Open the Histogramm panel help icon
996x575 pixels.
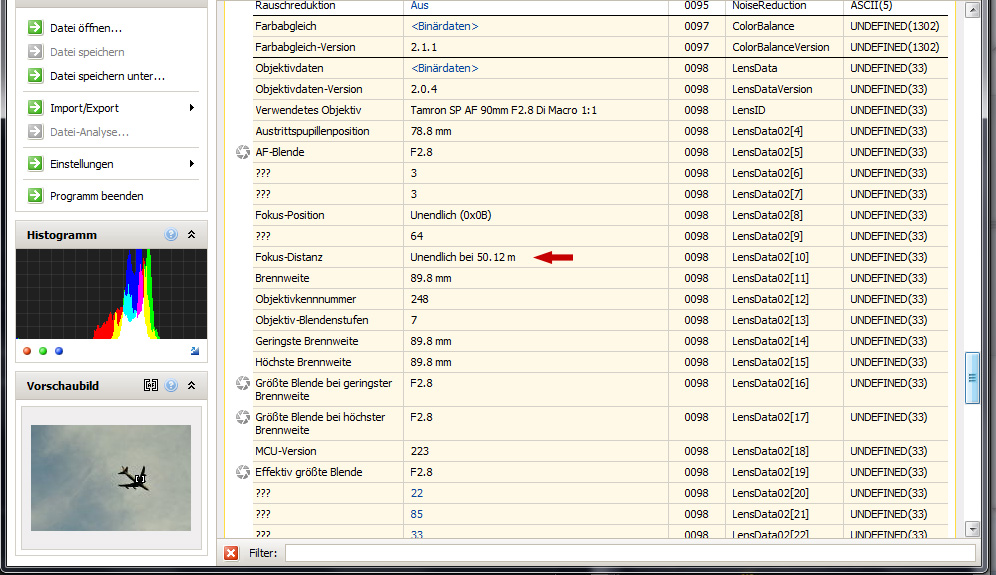(x=171, y=234)
